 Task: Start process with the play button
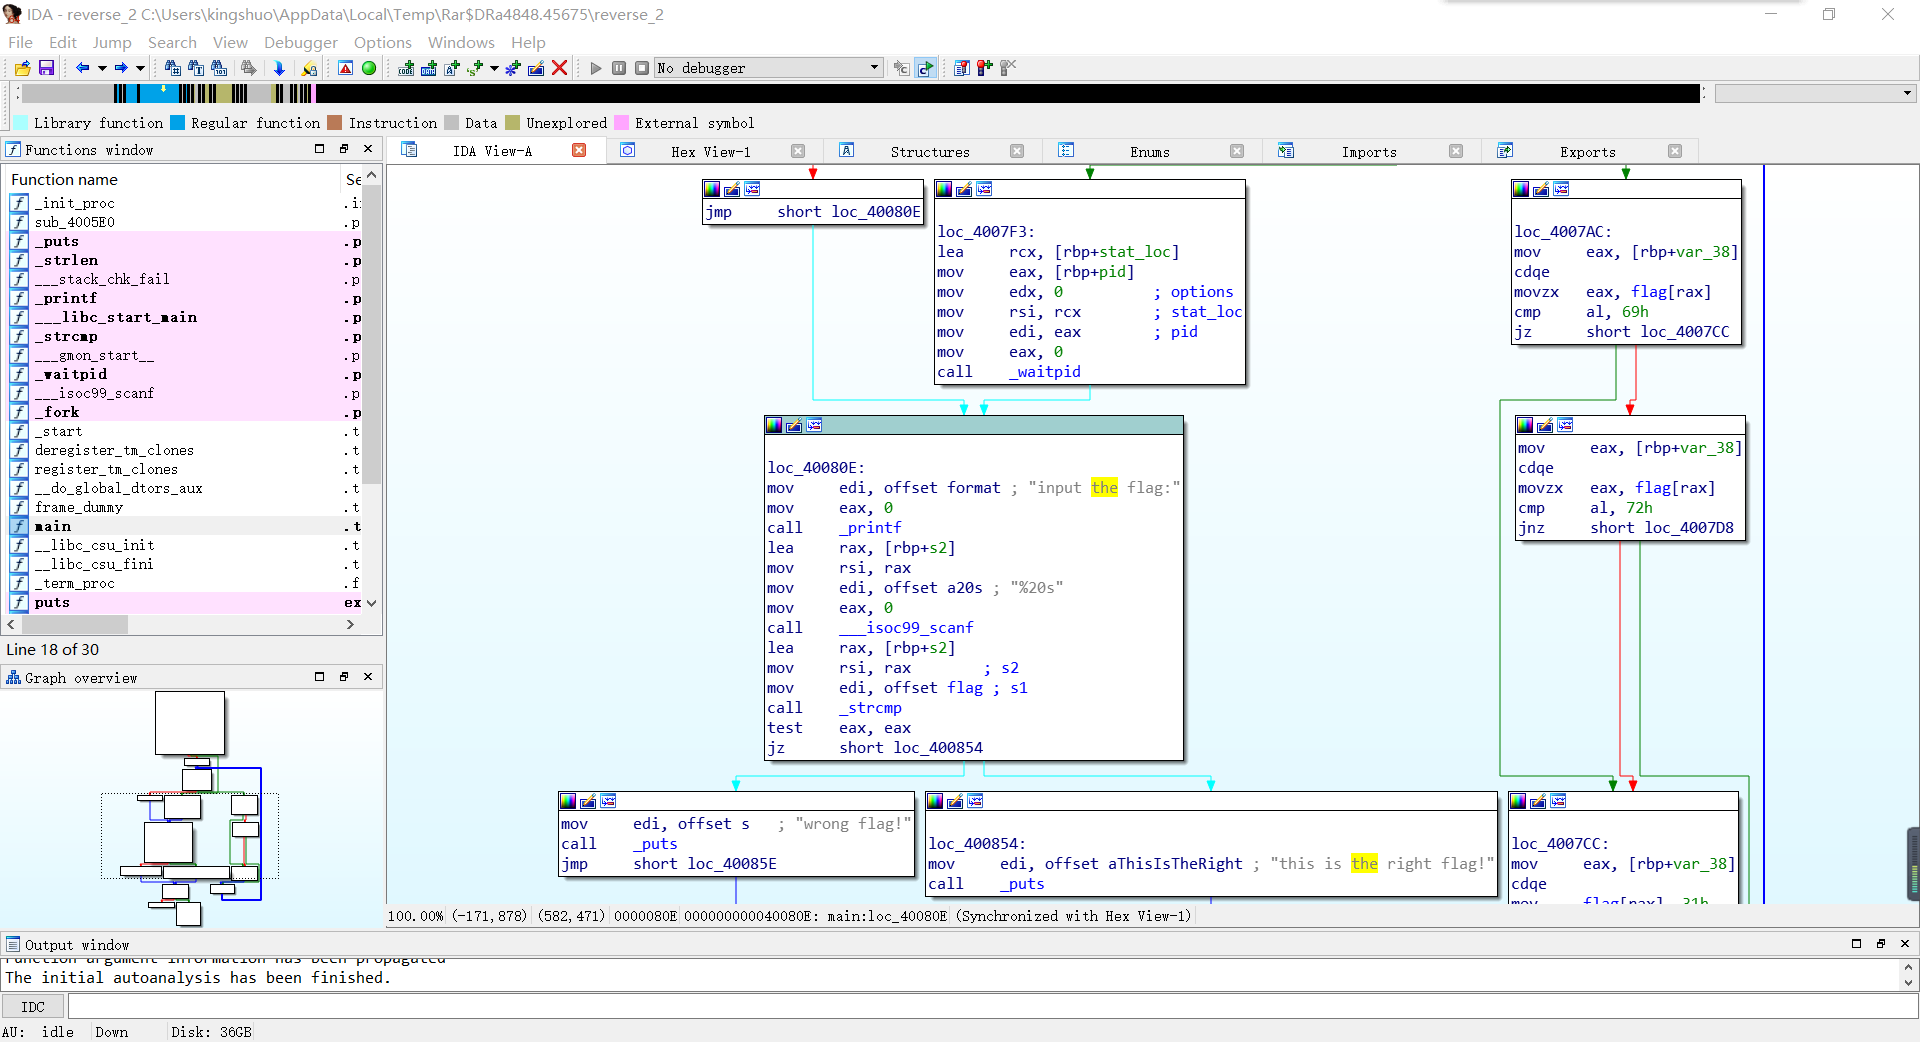click(596, 68)
